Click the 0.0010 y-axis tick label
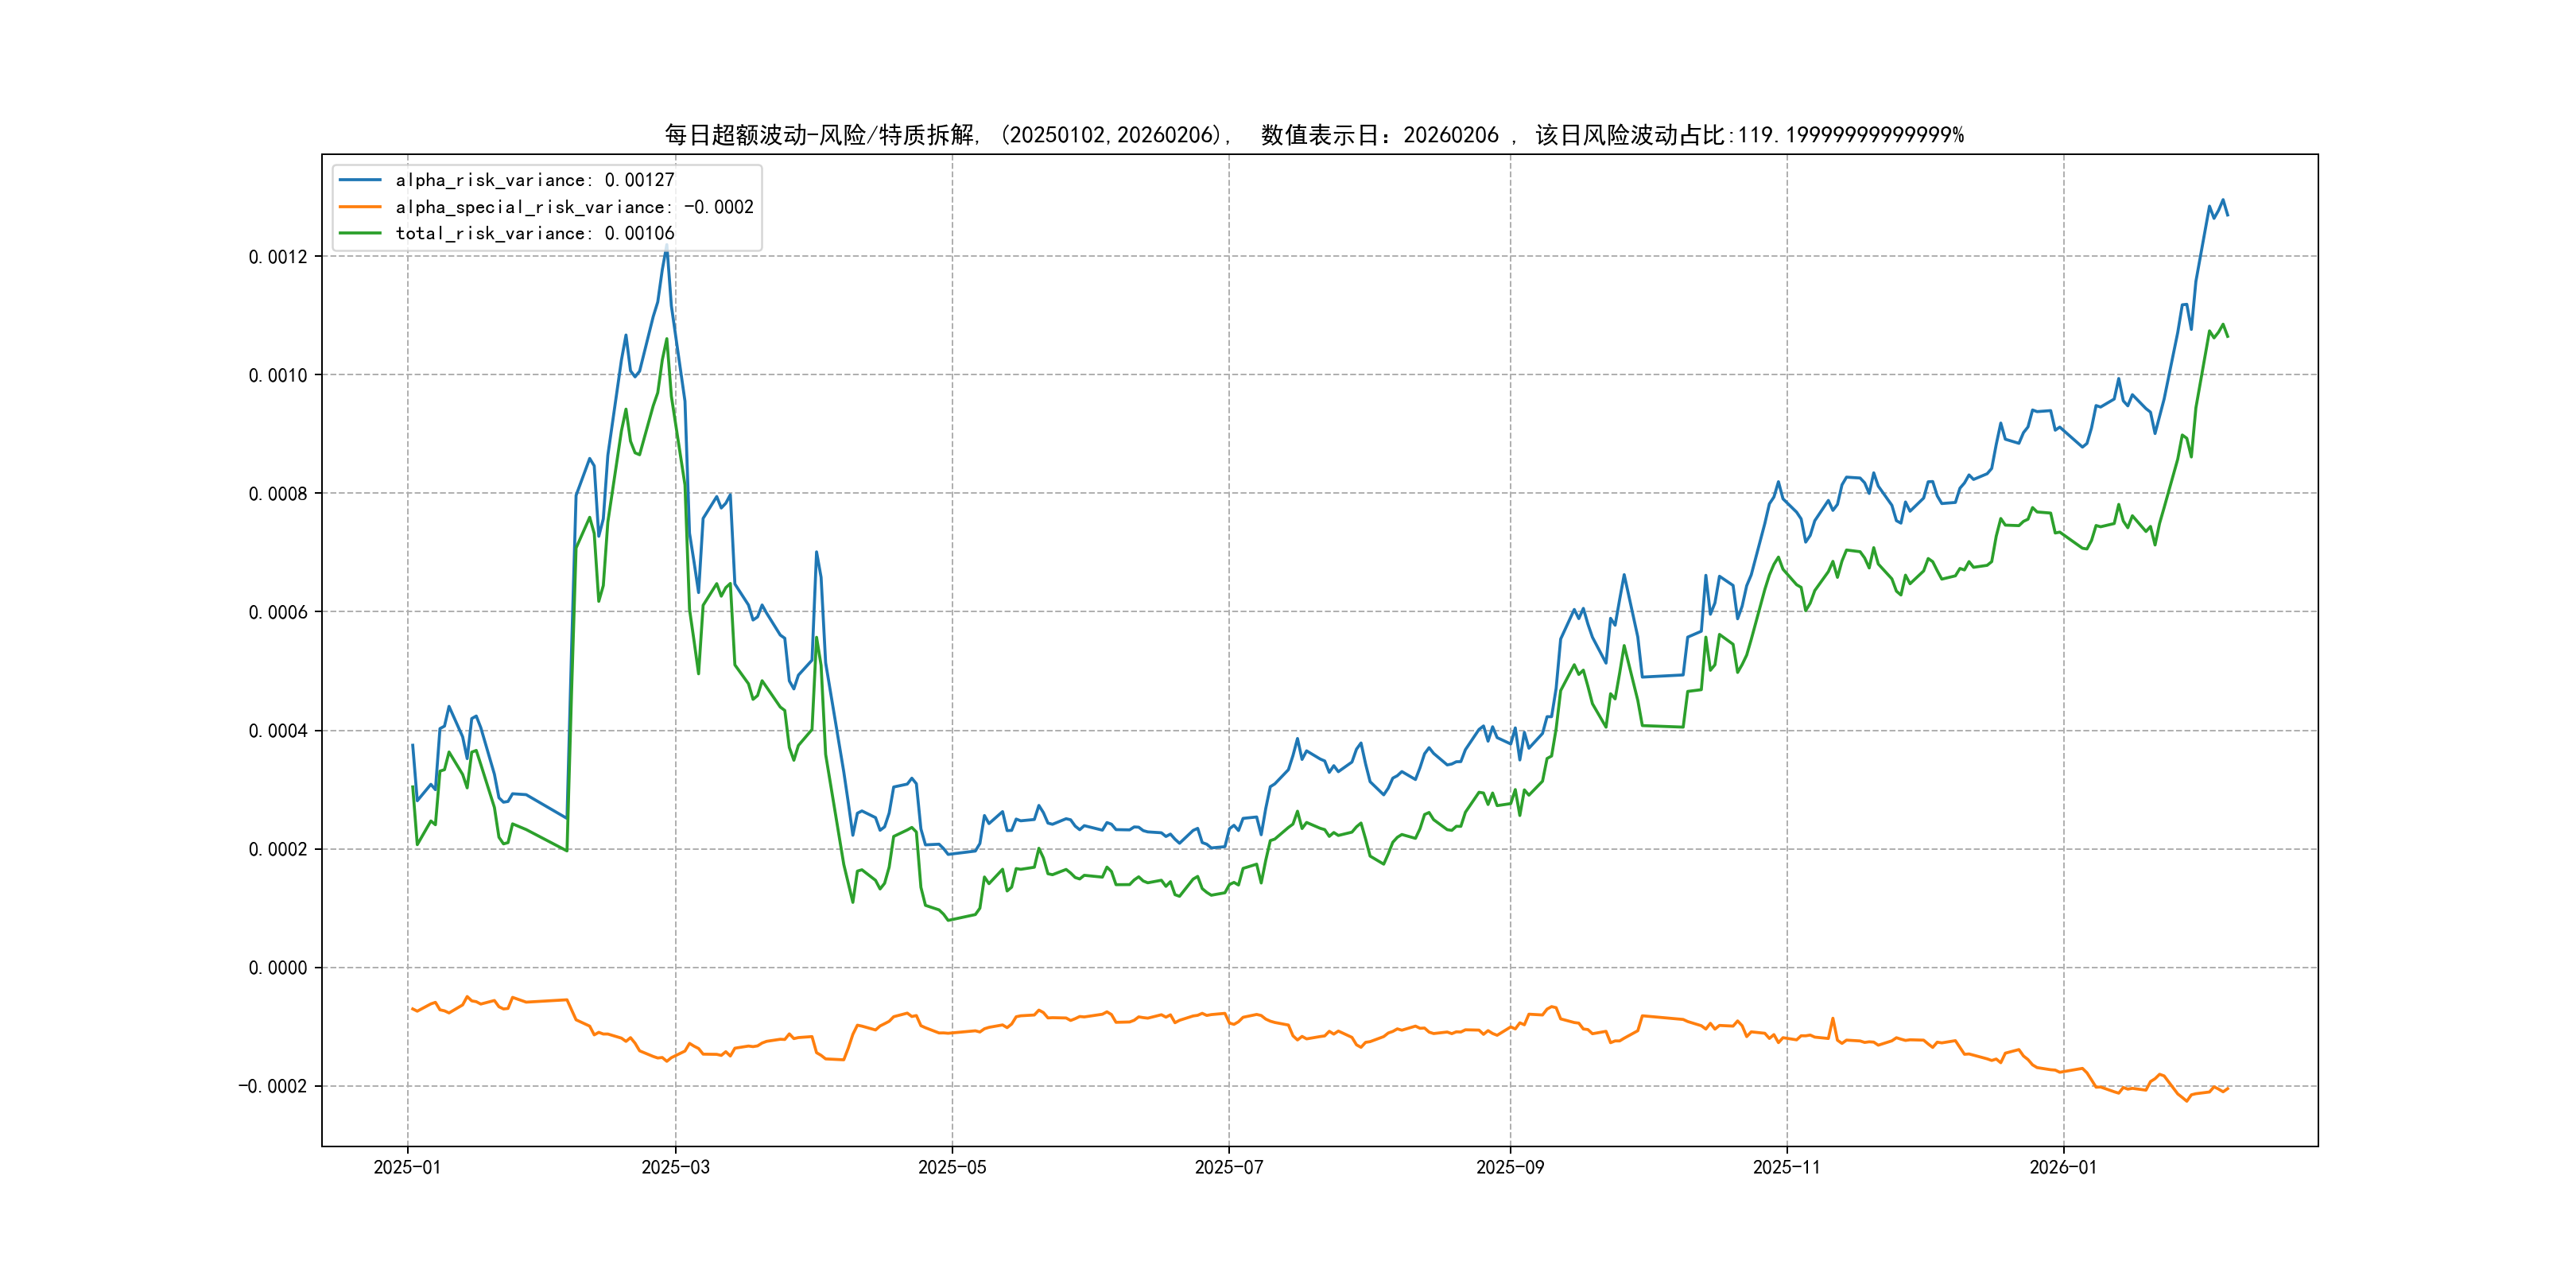The width and height of the screenshot is (2576, 1288). [x=278, y=375]
